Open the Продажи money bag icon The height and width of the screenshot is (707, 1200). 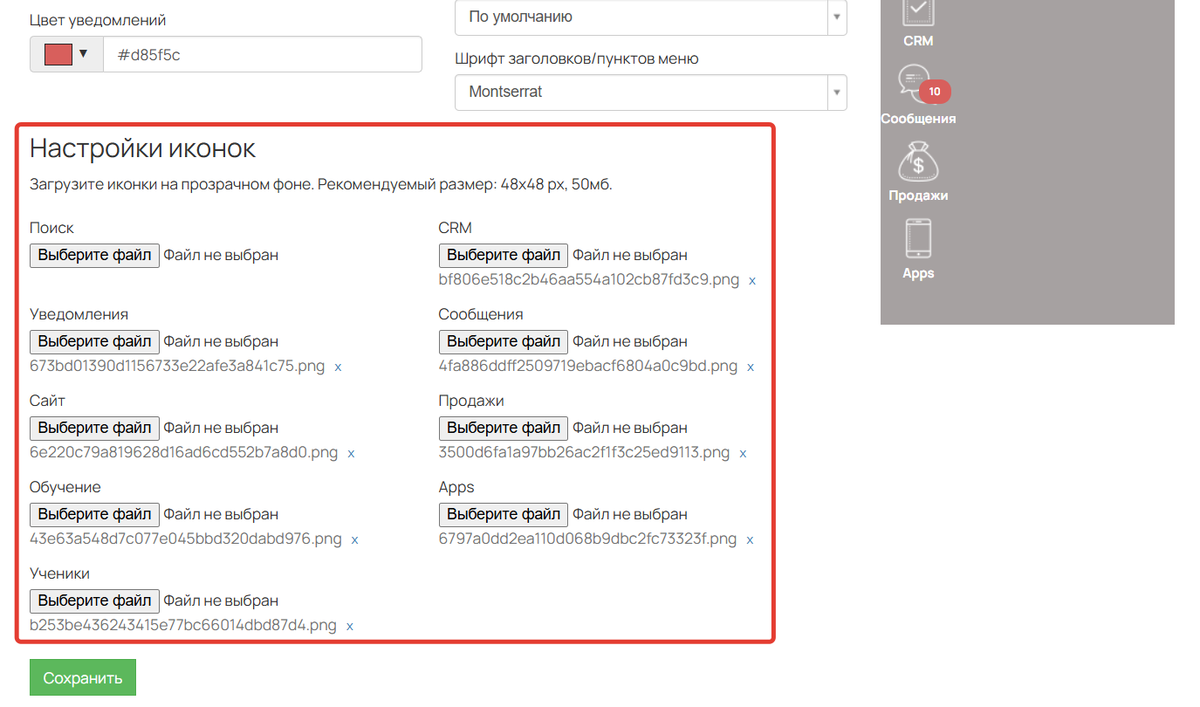918,161
